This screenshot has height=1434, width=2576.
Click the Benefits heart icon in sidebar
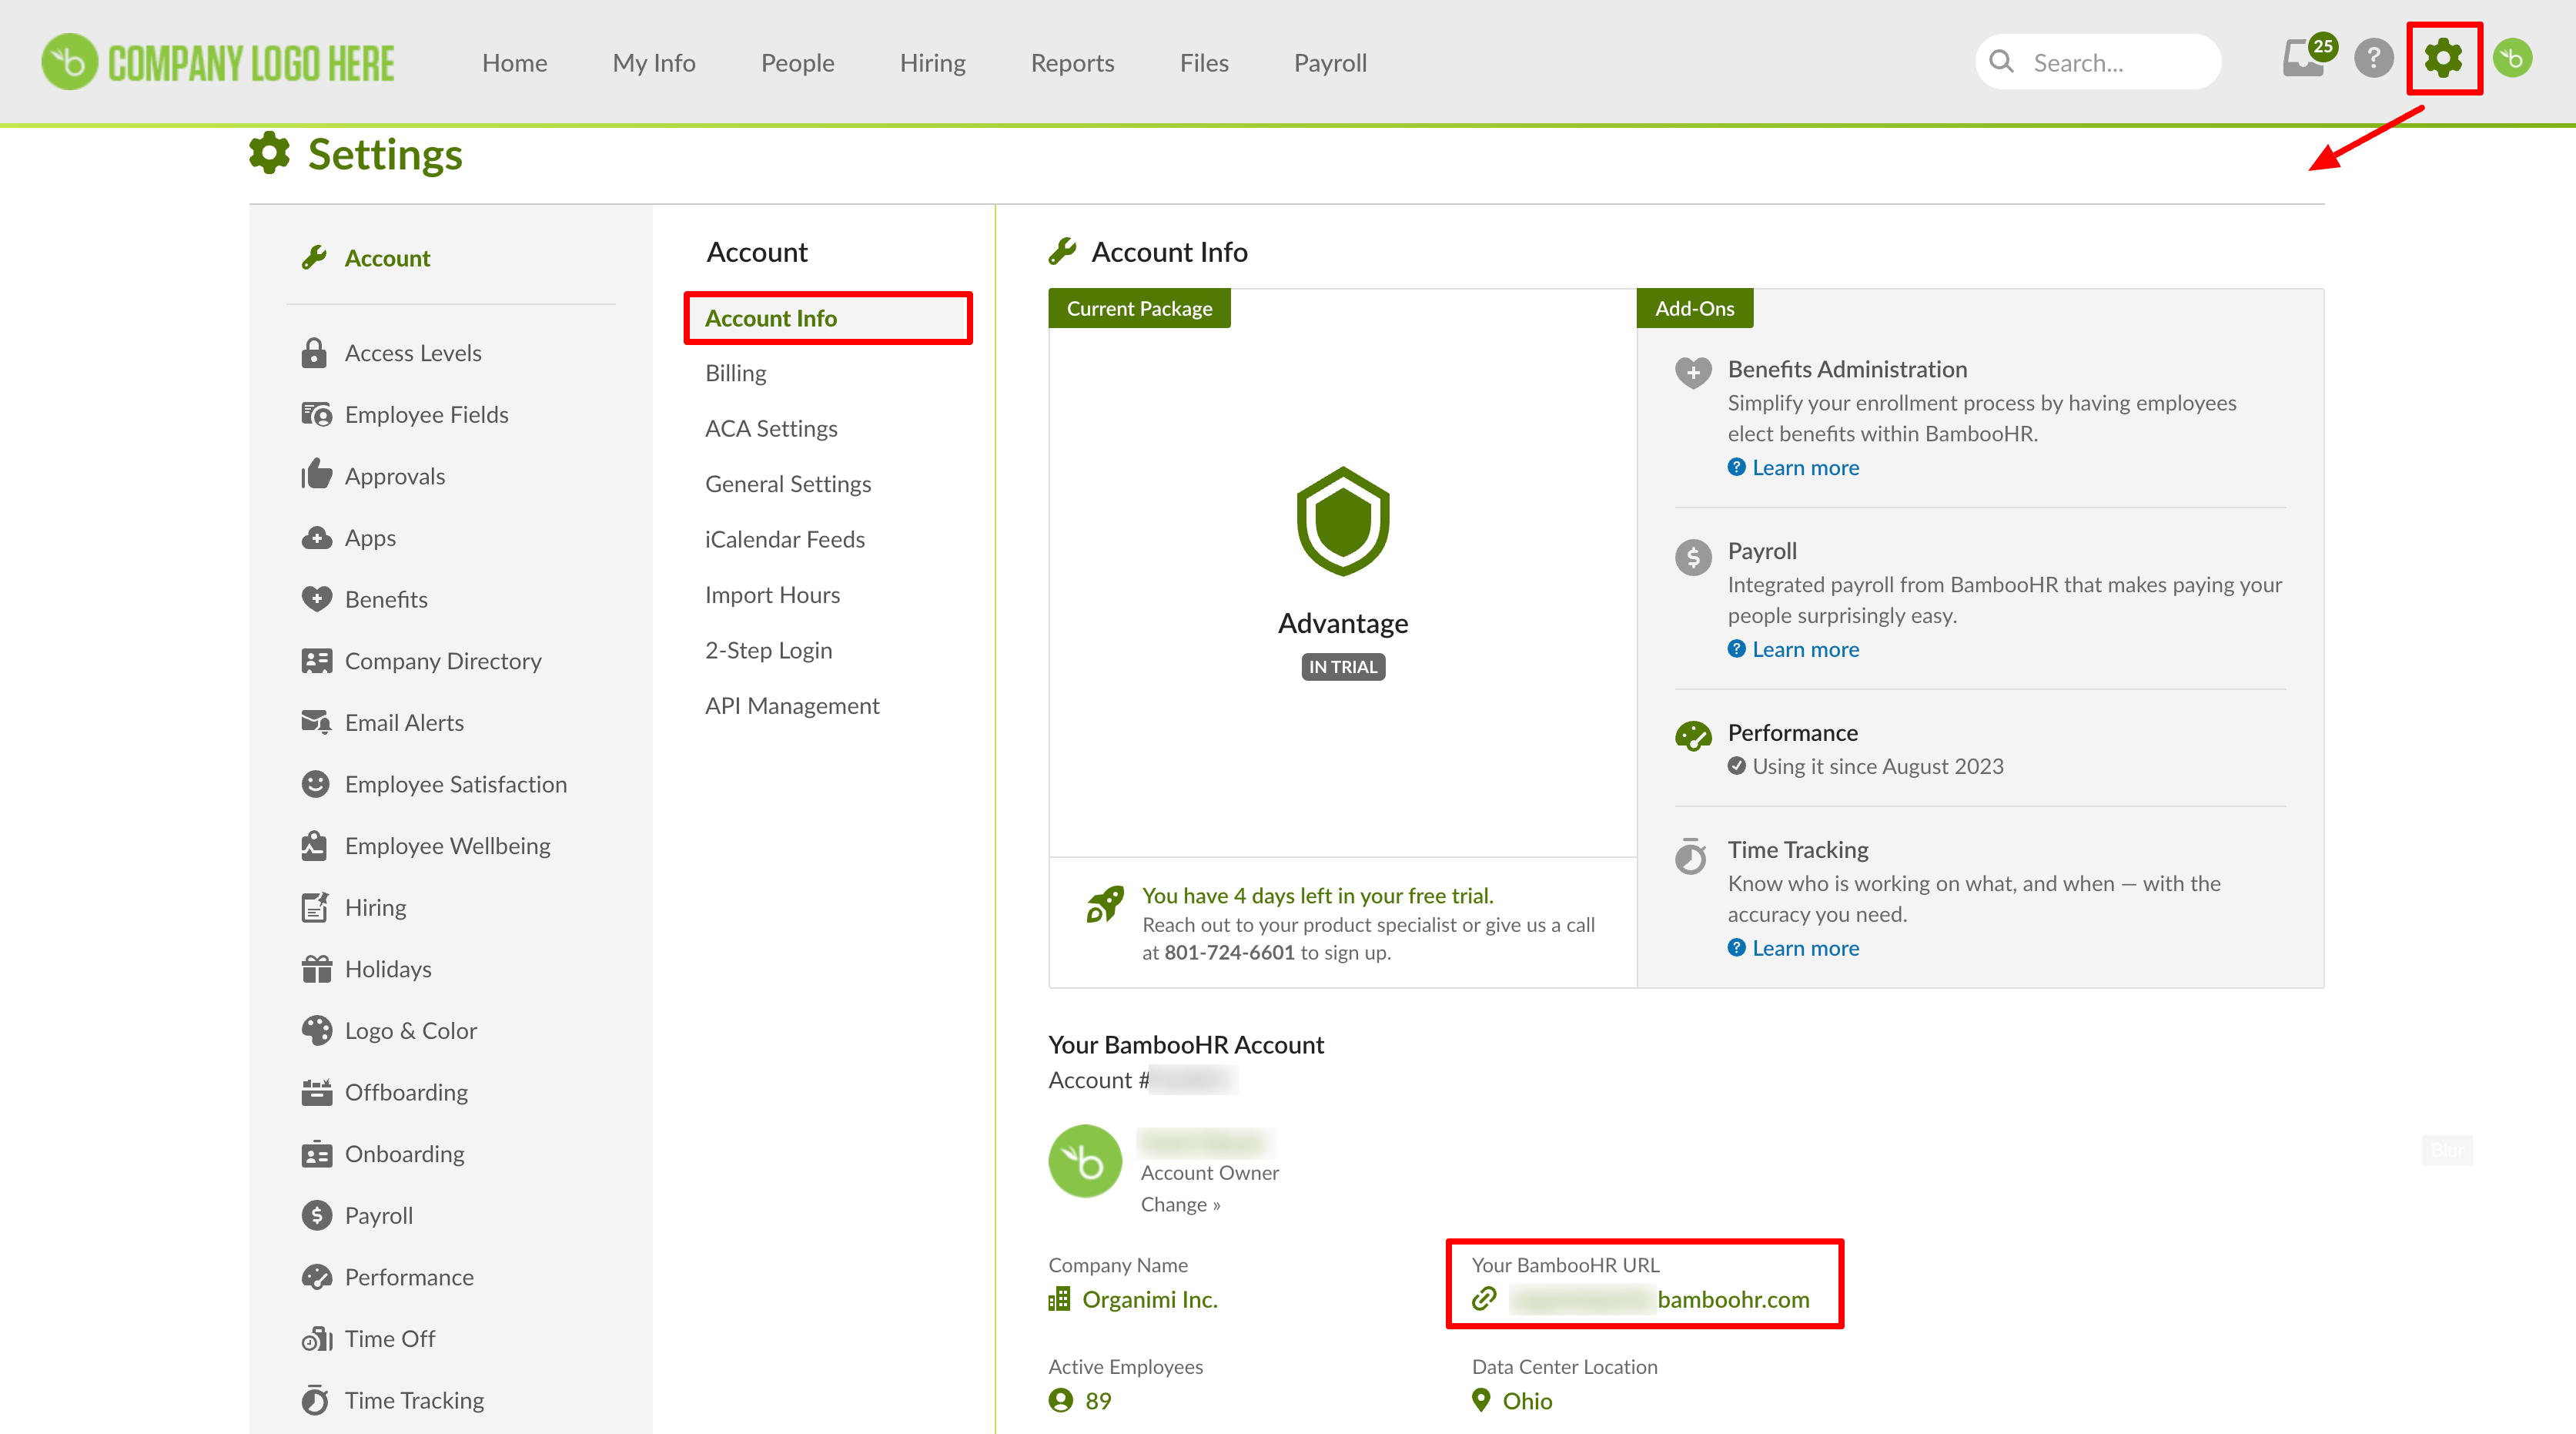coord(316,599)
